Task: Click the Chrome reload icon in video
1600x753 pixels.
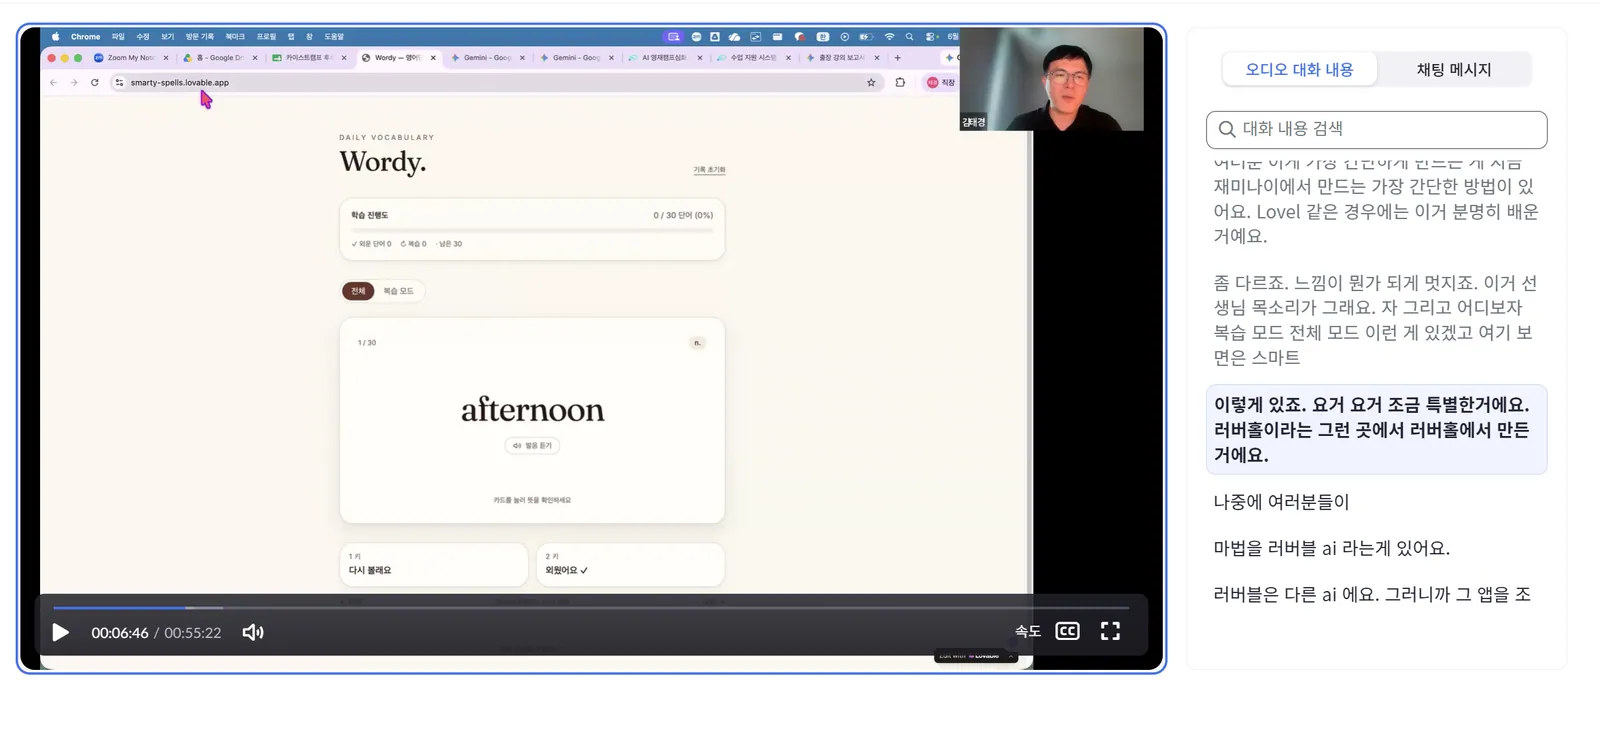Action: (x=95, y=83)
